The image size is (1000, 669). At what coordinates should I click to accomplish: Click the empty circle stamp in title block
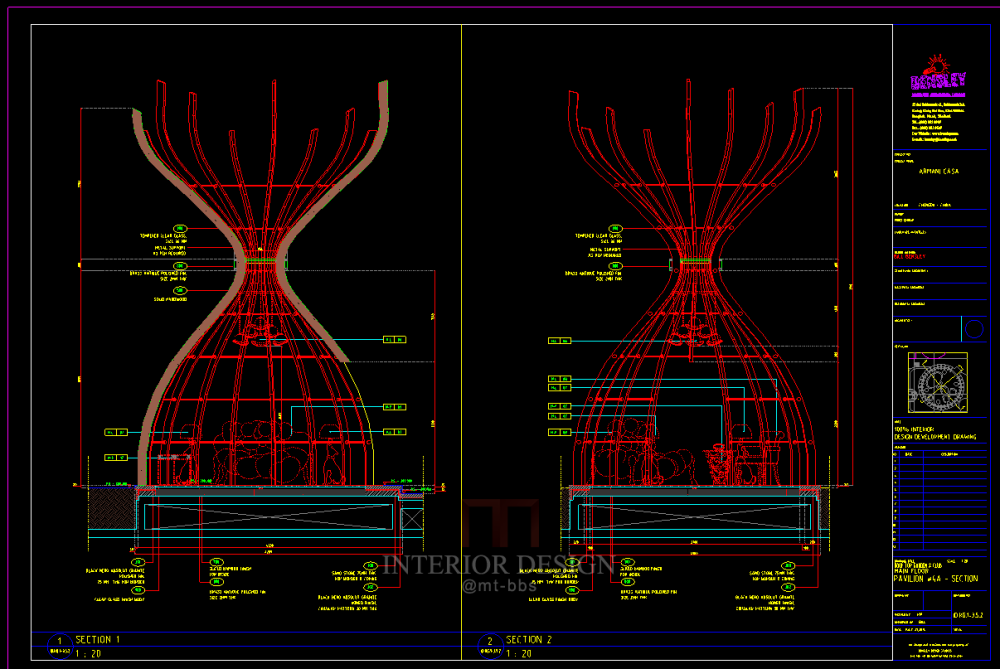(x=974, y=329)
